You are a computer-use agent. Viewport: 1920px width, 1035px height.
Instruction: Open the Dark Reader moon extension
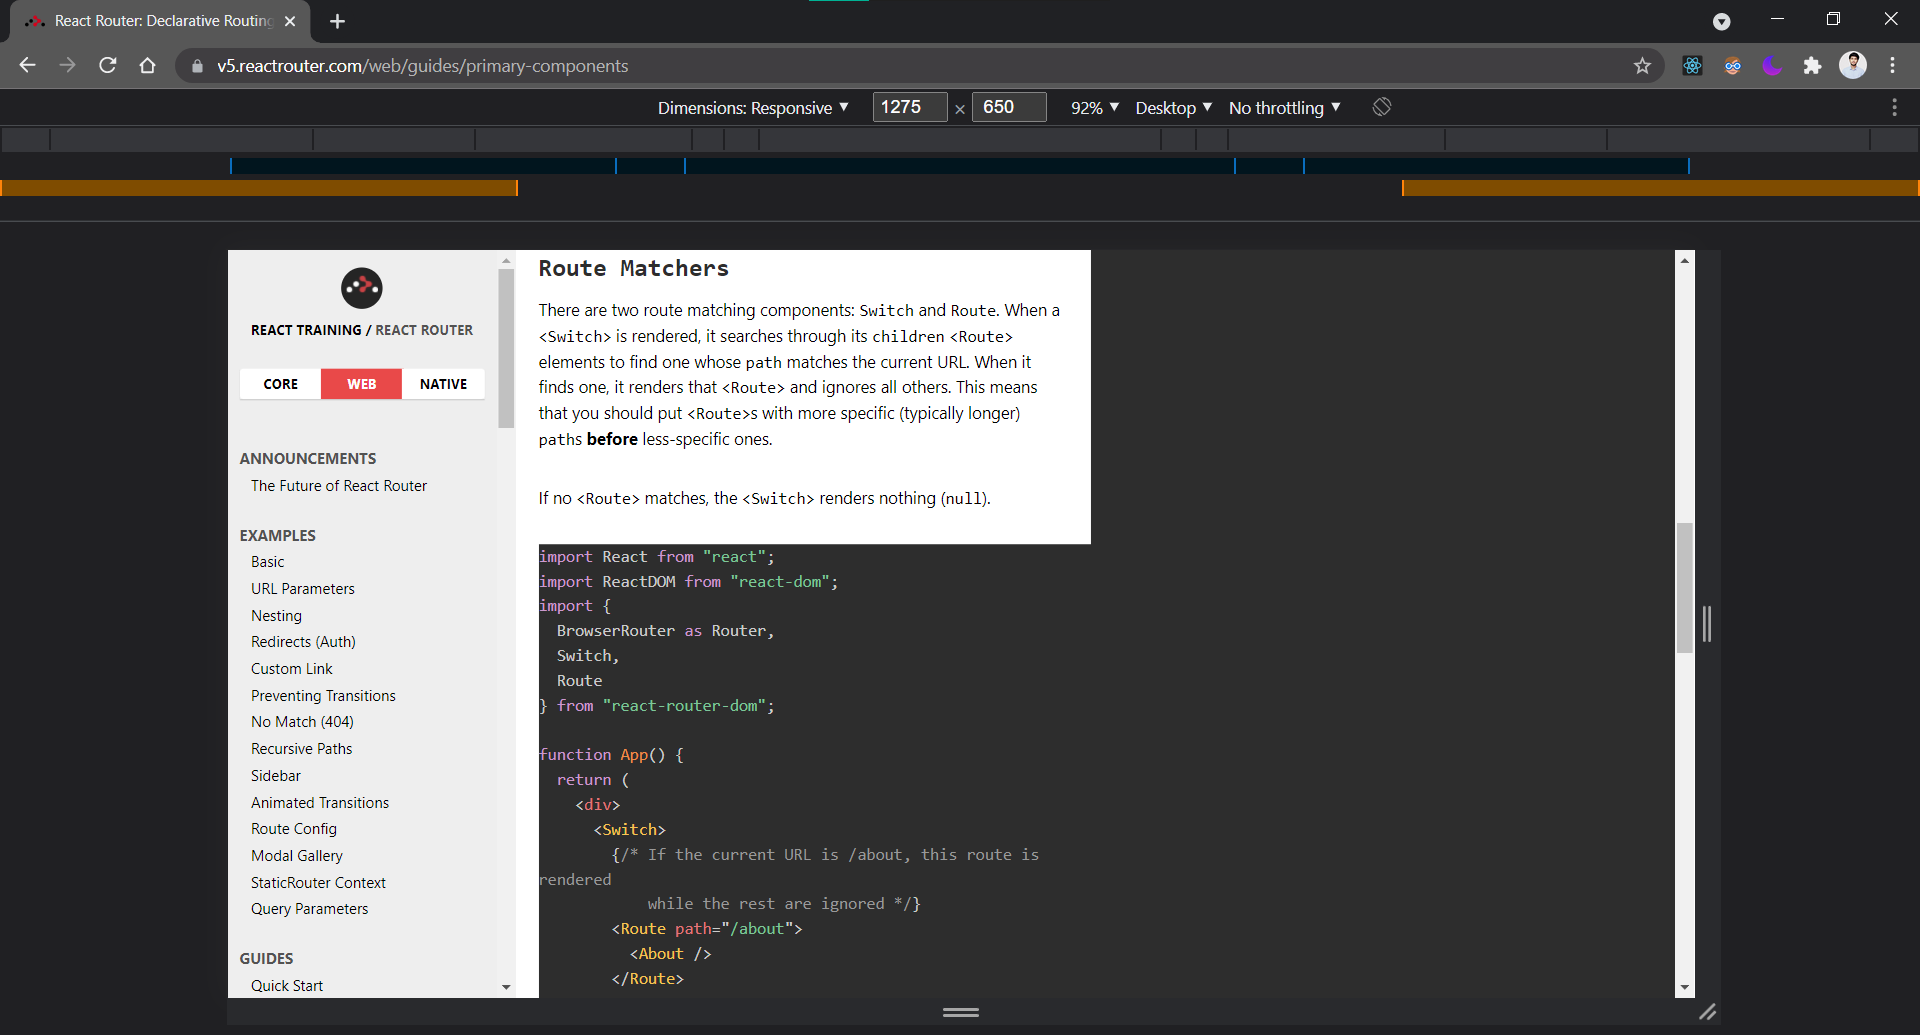1773,65
